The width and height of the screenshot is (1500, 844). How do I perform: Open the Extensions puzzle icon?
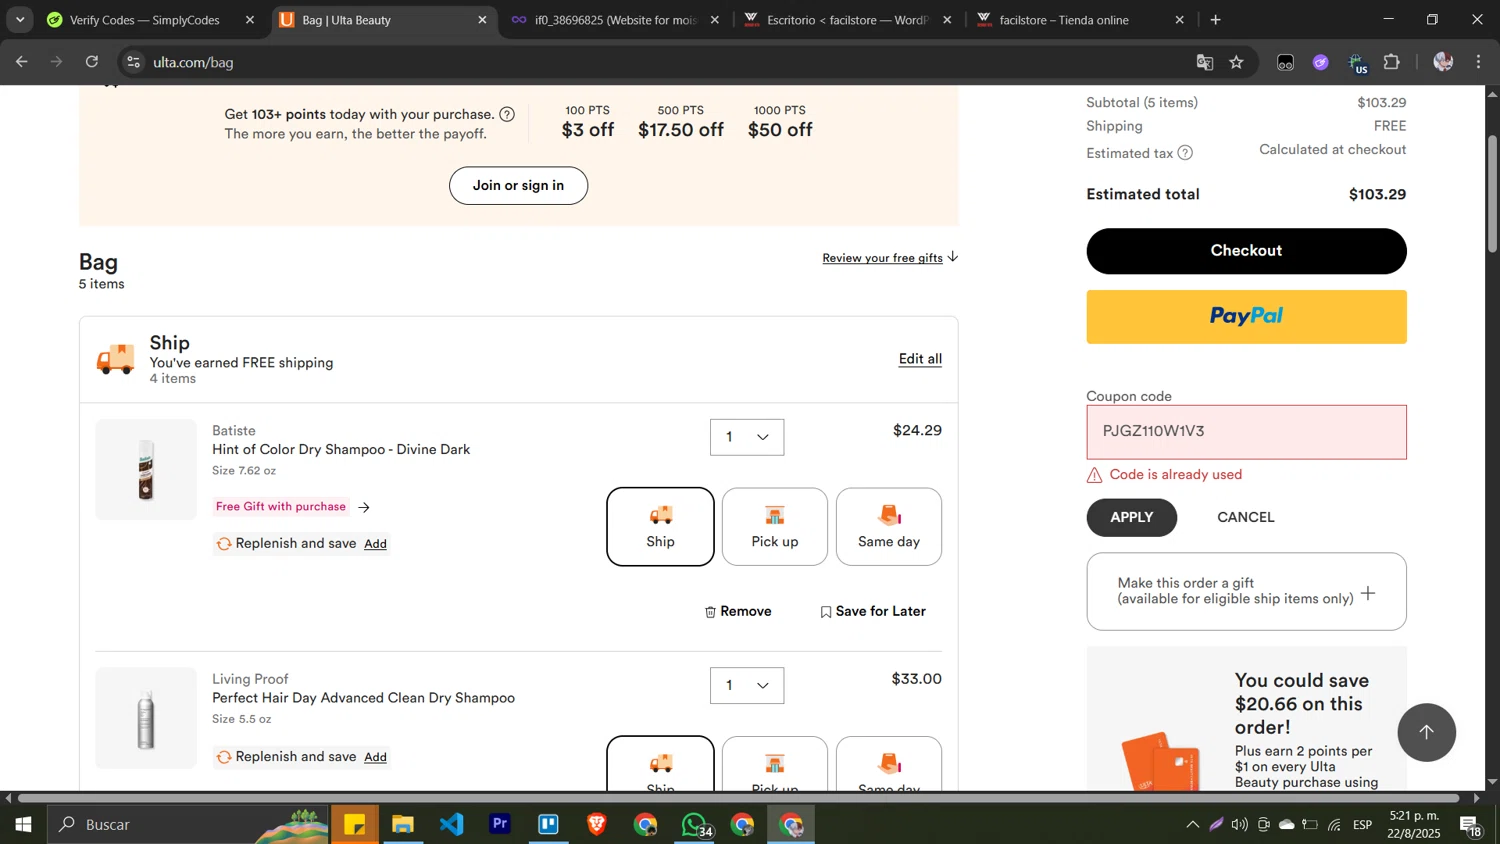pyautogui.click(x=1392, y=62)
